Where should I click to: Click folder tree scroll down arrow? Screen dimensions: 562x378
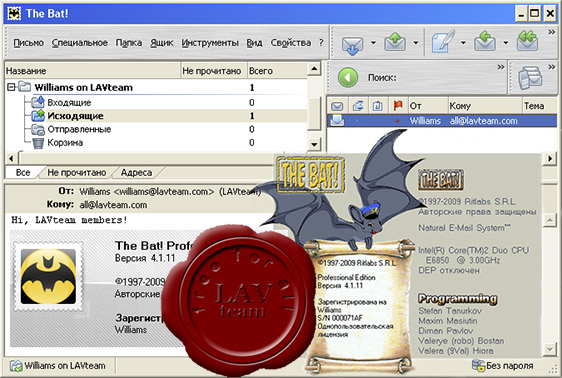[314, 144]
